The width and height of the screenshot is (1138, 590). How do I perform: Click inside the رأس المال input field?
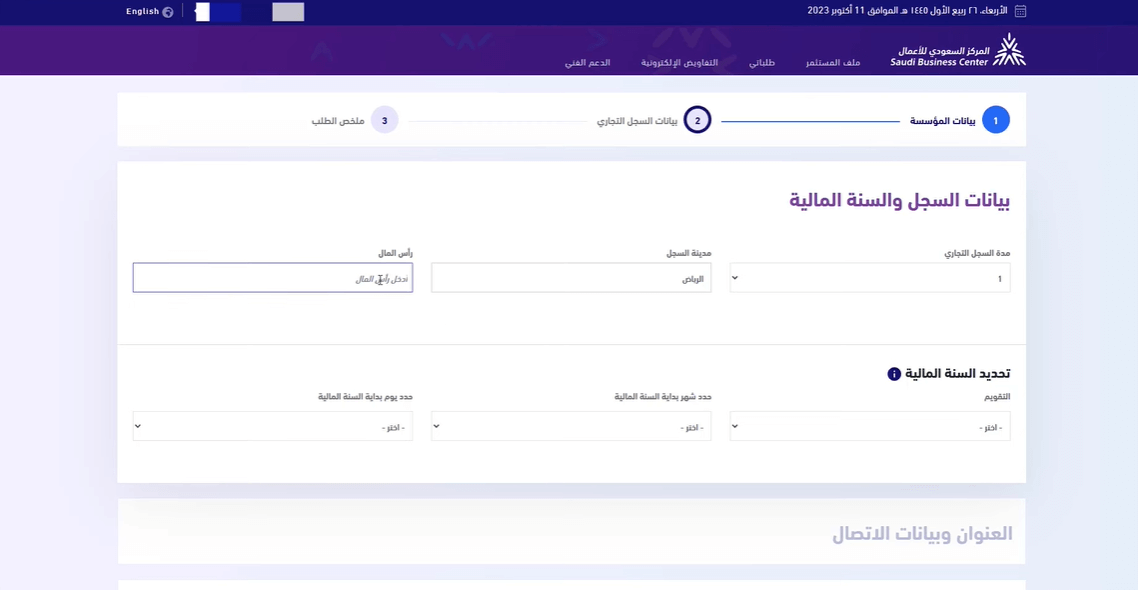pyautogui.click(x=272, y=277)
